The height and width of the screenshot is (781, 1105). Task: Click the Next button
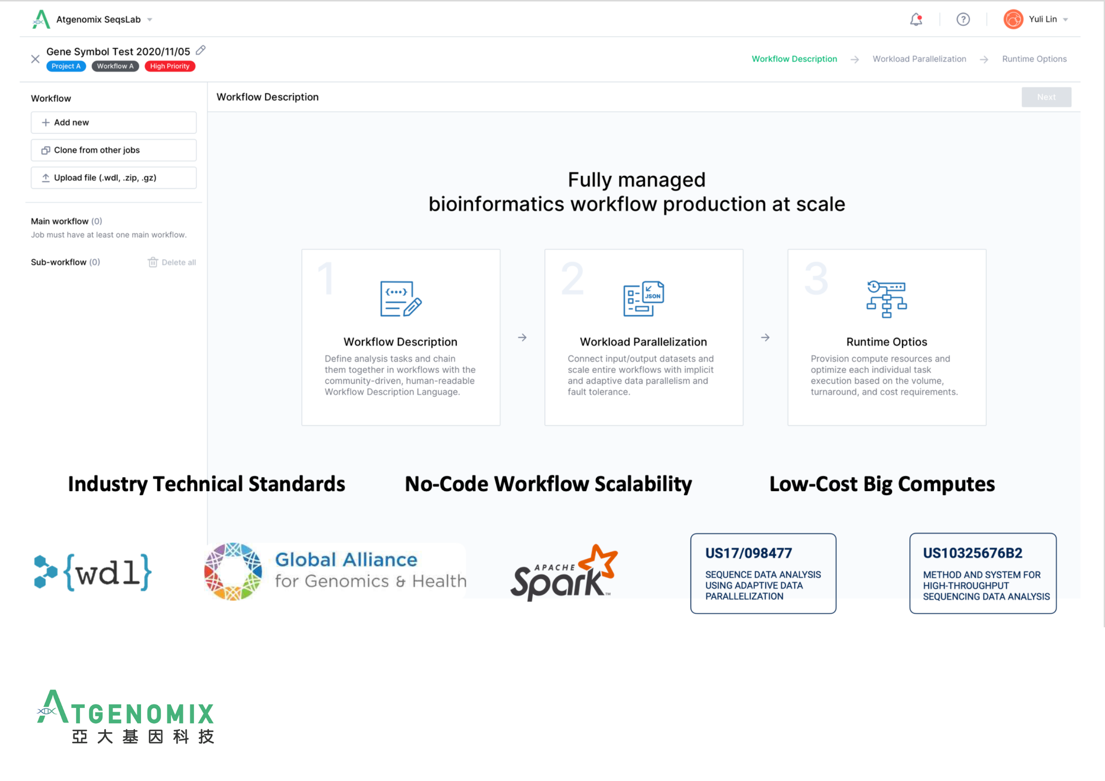[1047, 97]
